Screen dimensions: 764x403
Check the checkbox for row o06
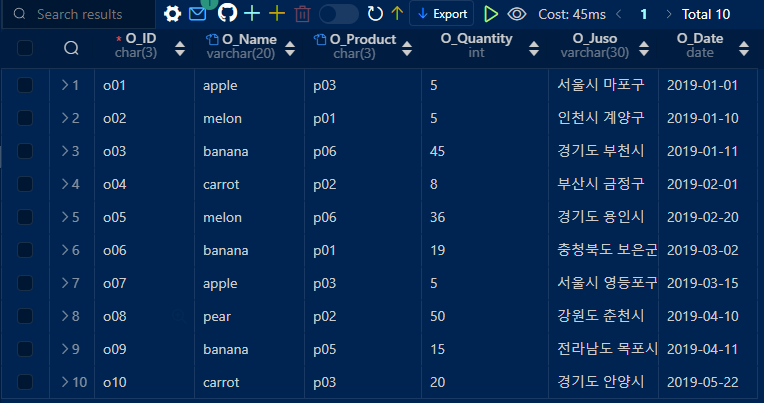(25, 250)
